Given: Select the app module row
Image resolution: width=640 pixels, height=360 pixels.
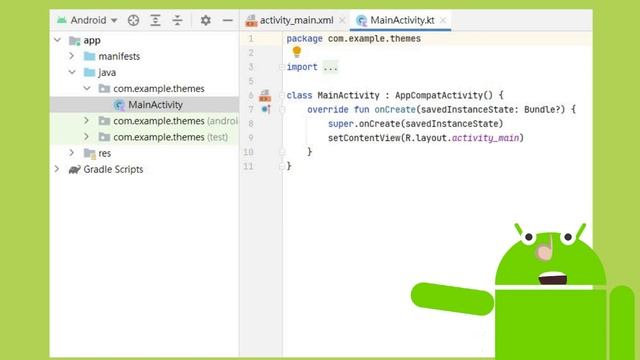Looking at the screenshot, I should tap(144, 40).
